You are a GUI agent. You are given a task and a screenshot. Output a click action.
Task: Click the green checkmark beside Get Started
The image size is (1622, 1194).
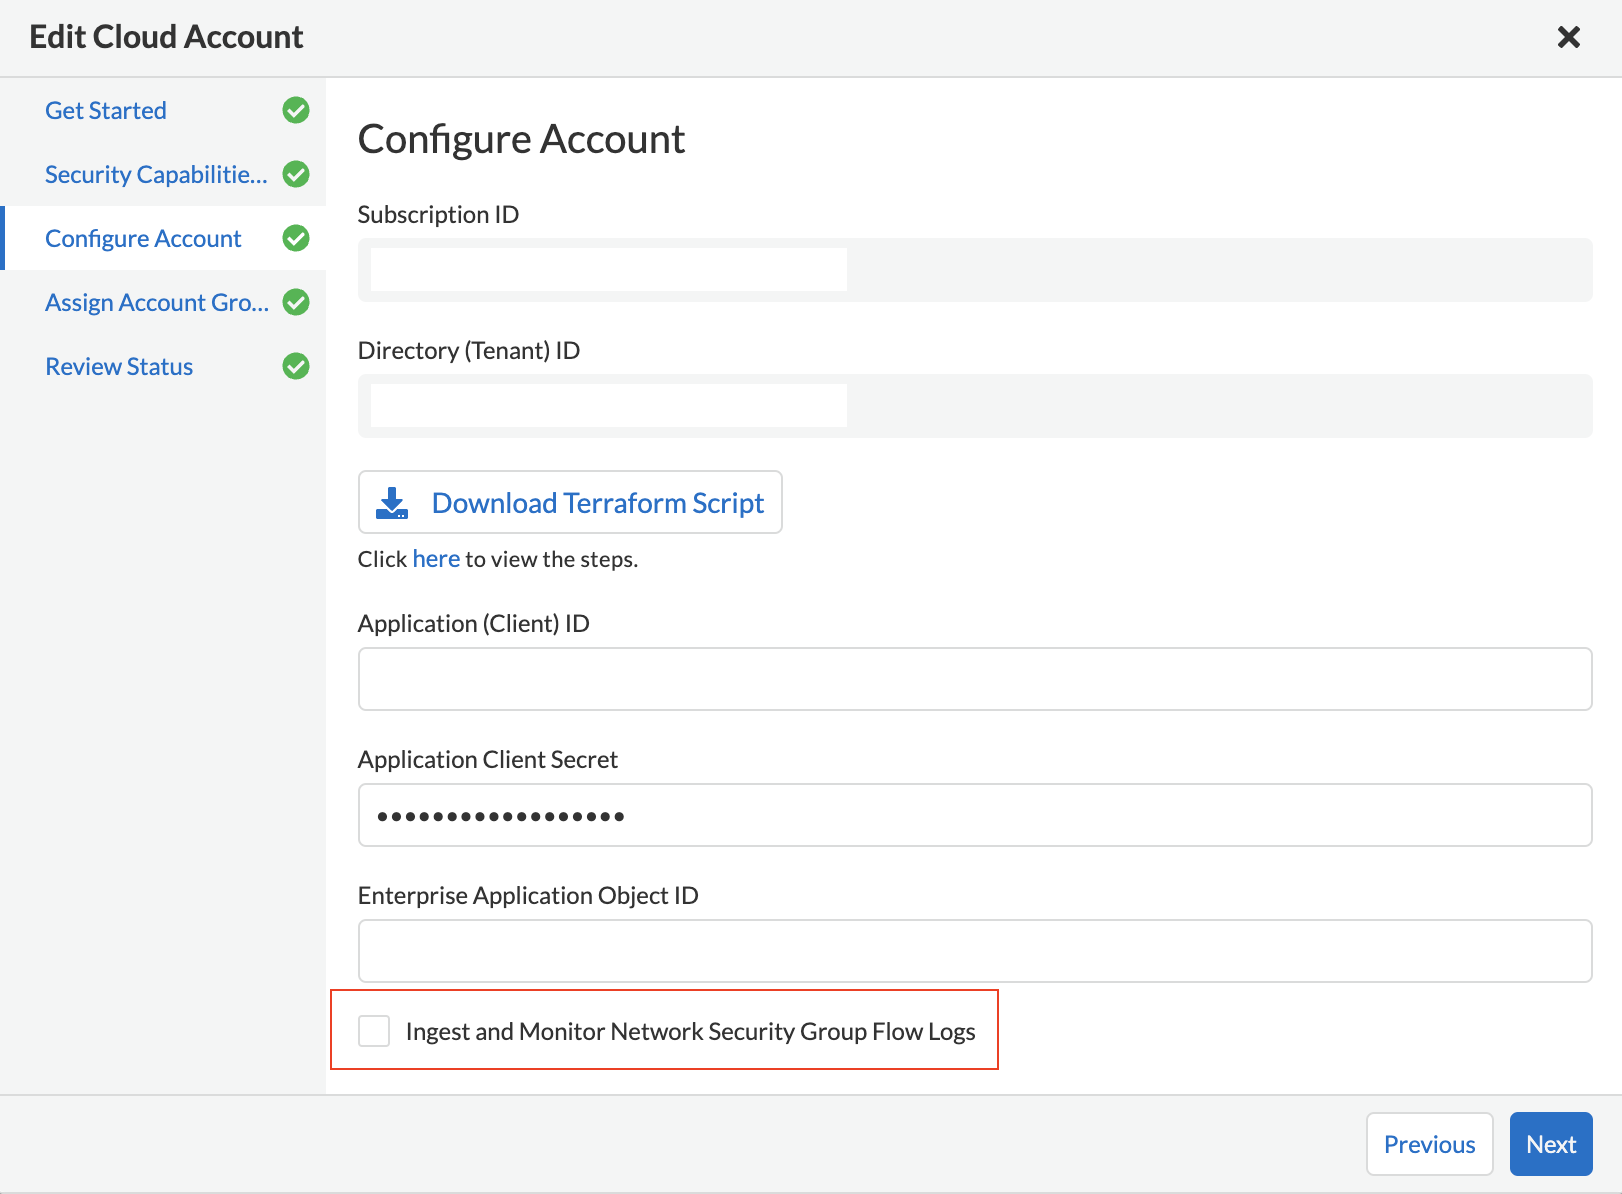pos(296,110)
